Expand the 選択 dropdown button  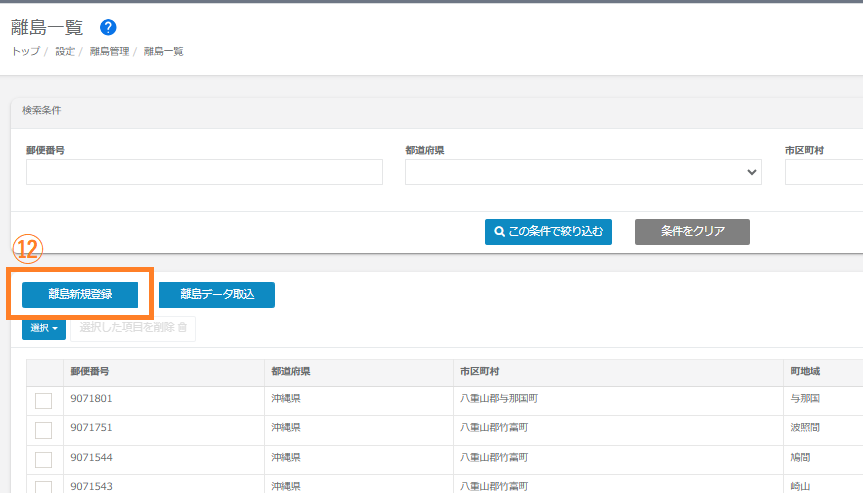[44, 328]
